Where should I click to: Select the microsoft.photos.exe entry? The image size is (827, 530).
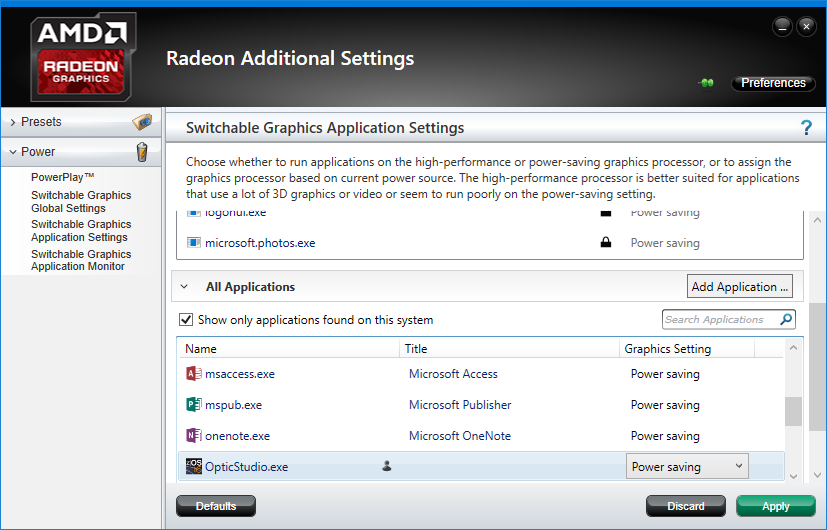coord(260,243)
